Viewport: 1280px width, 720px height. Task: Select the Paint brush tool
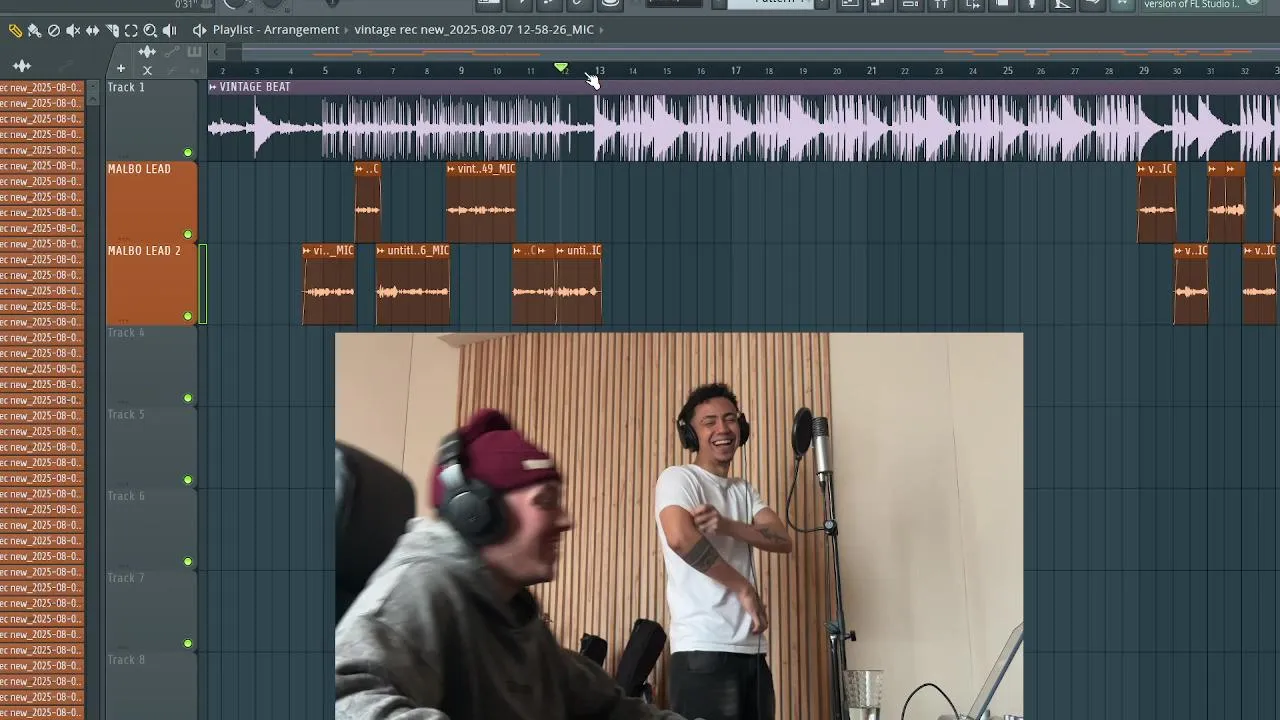(34, 30)
